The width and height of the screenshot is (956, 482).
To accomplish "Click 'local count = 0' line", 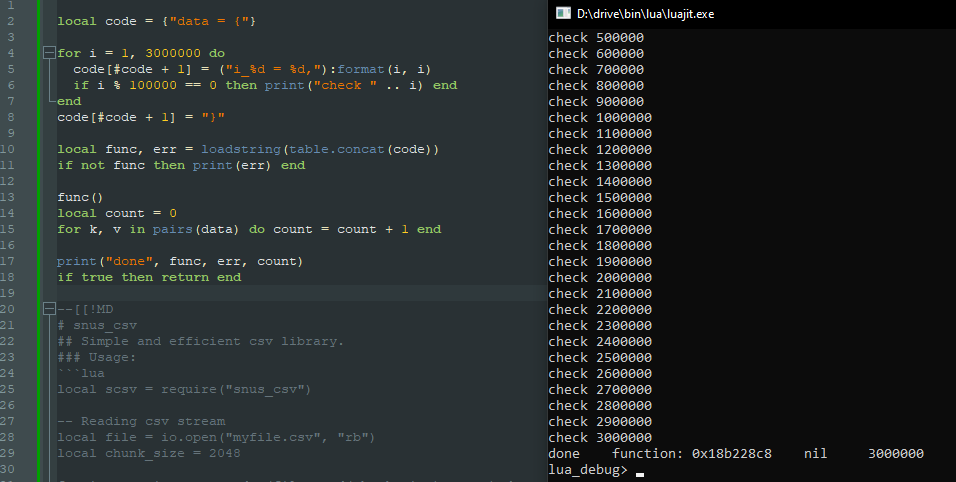I will pos(117,213).
